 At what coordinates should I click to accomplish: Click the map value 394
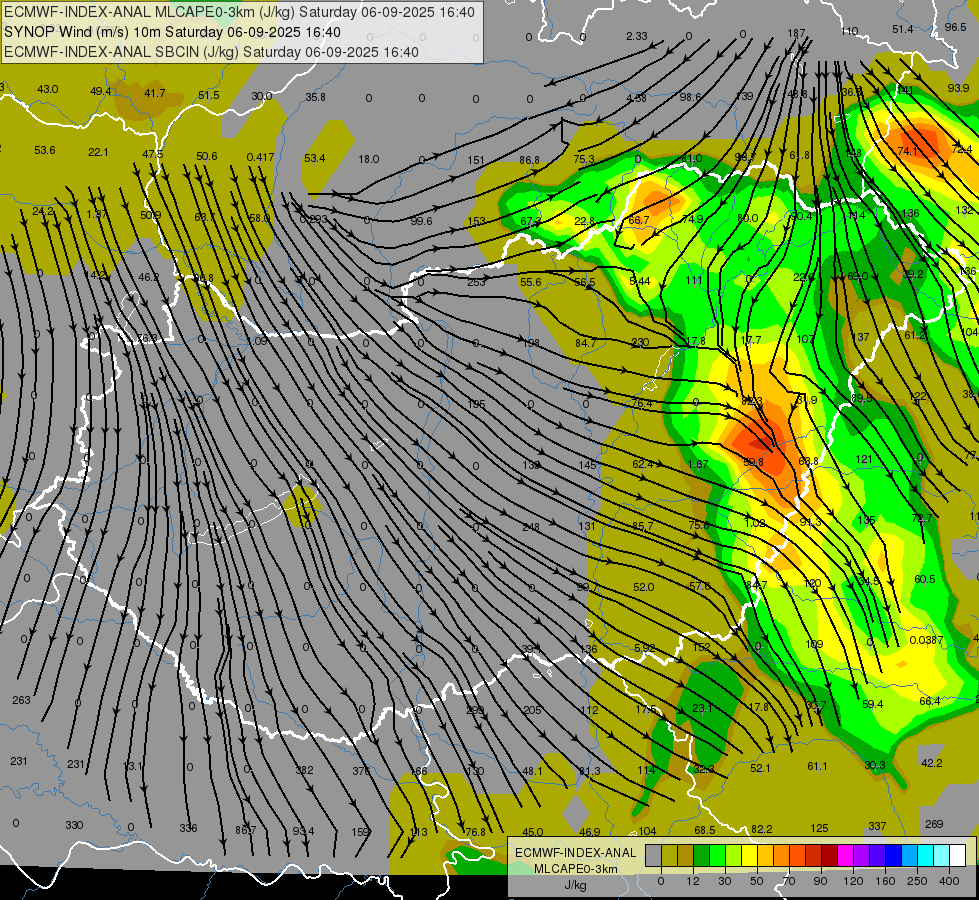531,650
